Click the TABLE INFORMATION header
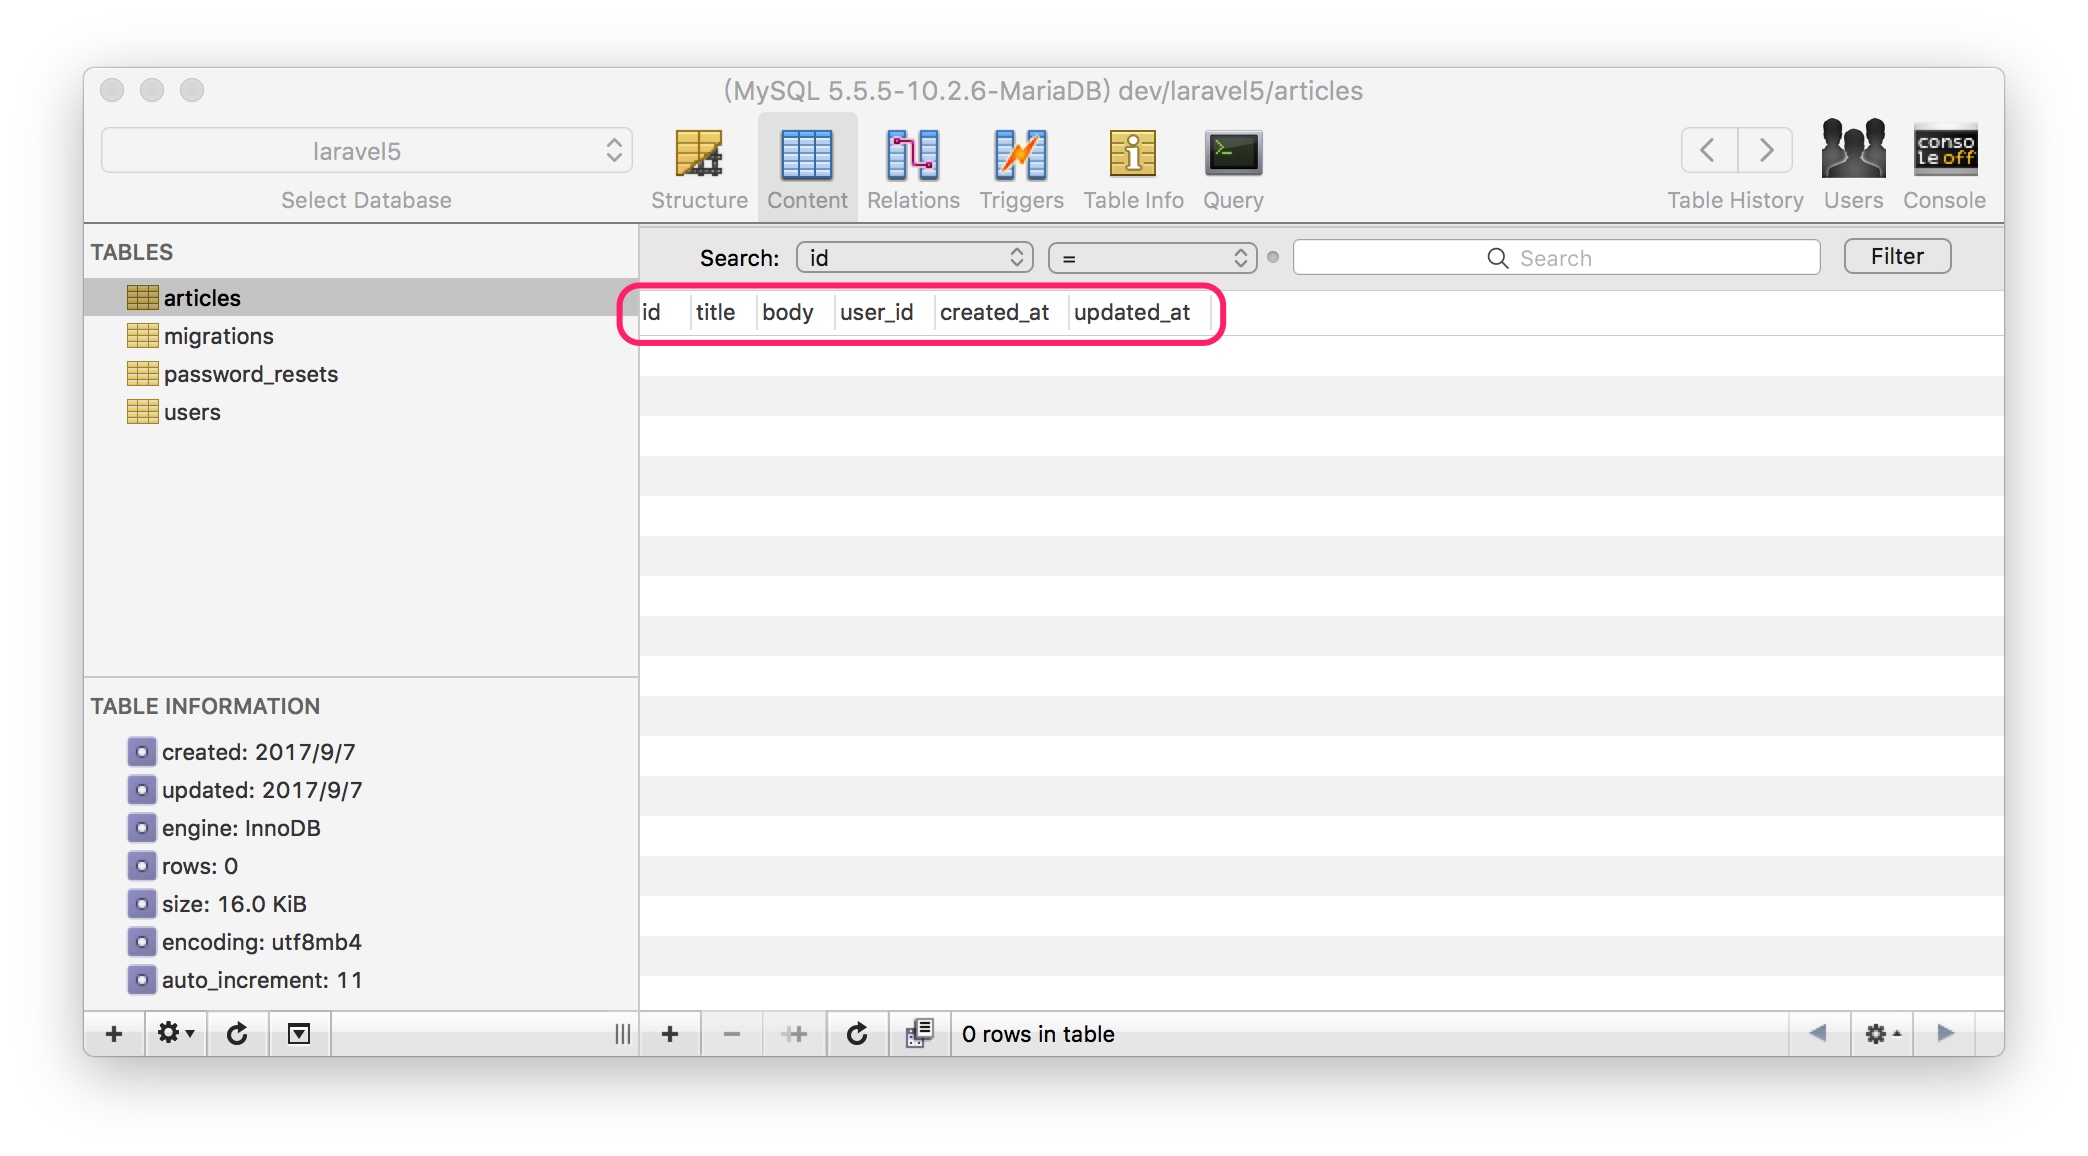 pos(205,706)
